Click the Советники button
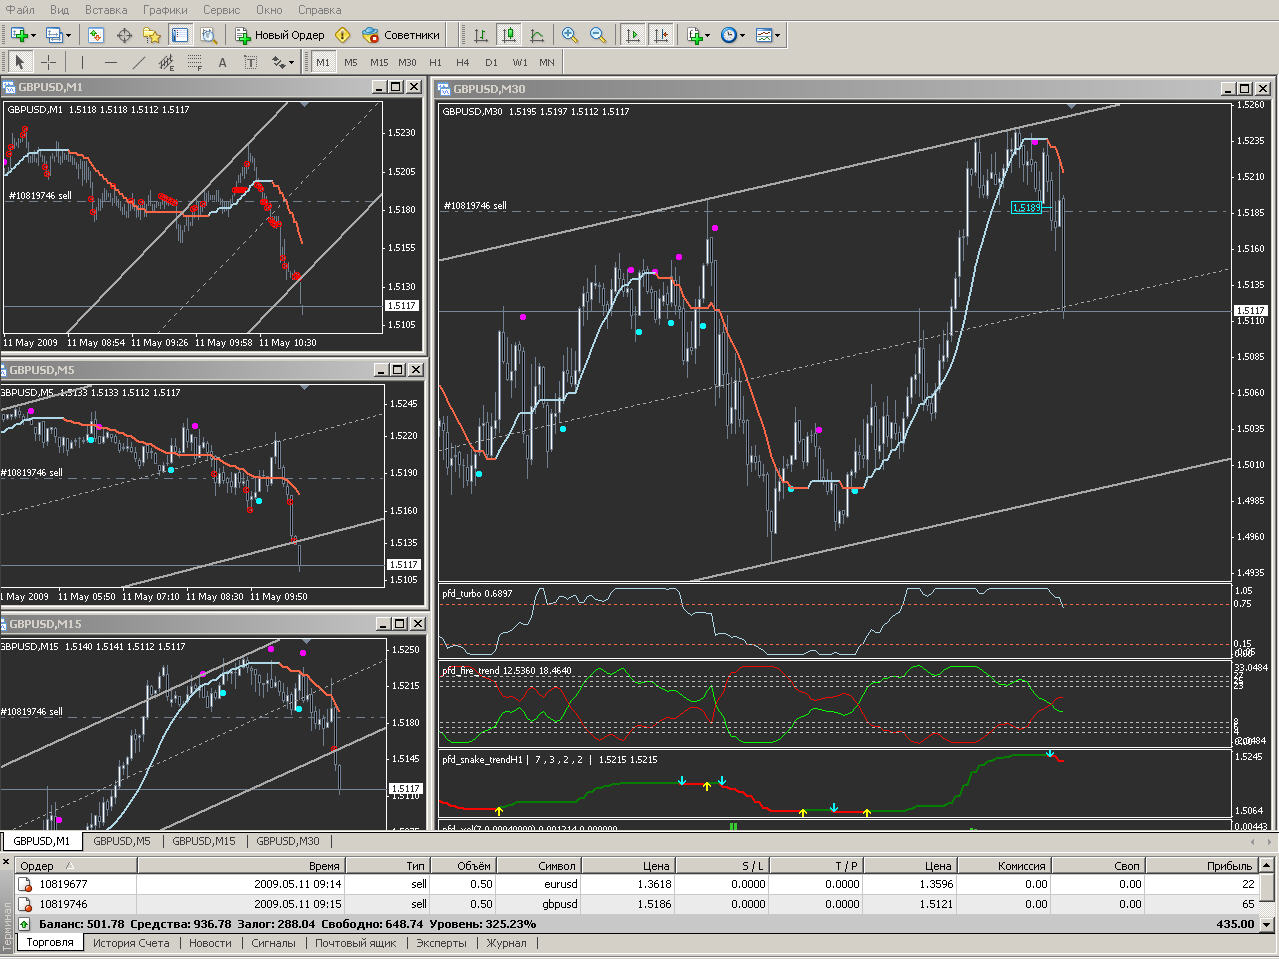The image size is (1279, 959). pos(401,35)
